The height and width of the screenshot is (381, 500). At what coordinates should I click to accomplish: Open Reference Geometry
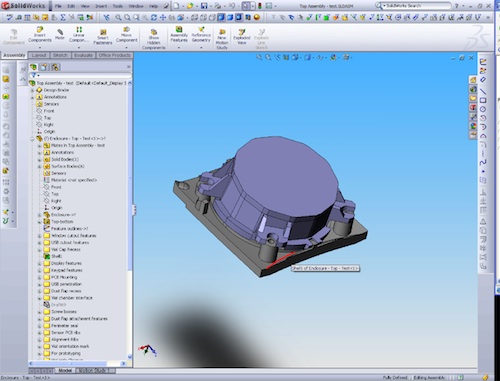click(201, 35)
